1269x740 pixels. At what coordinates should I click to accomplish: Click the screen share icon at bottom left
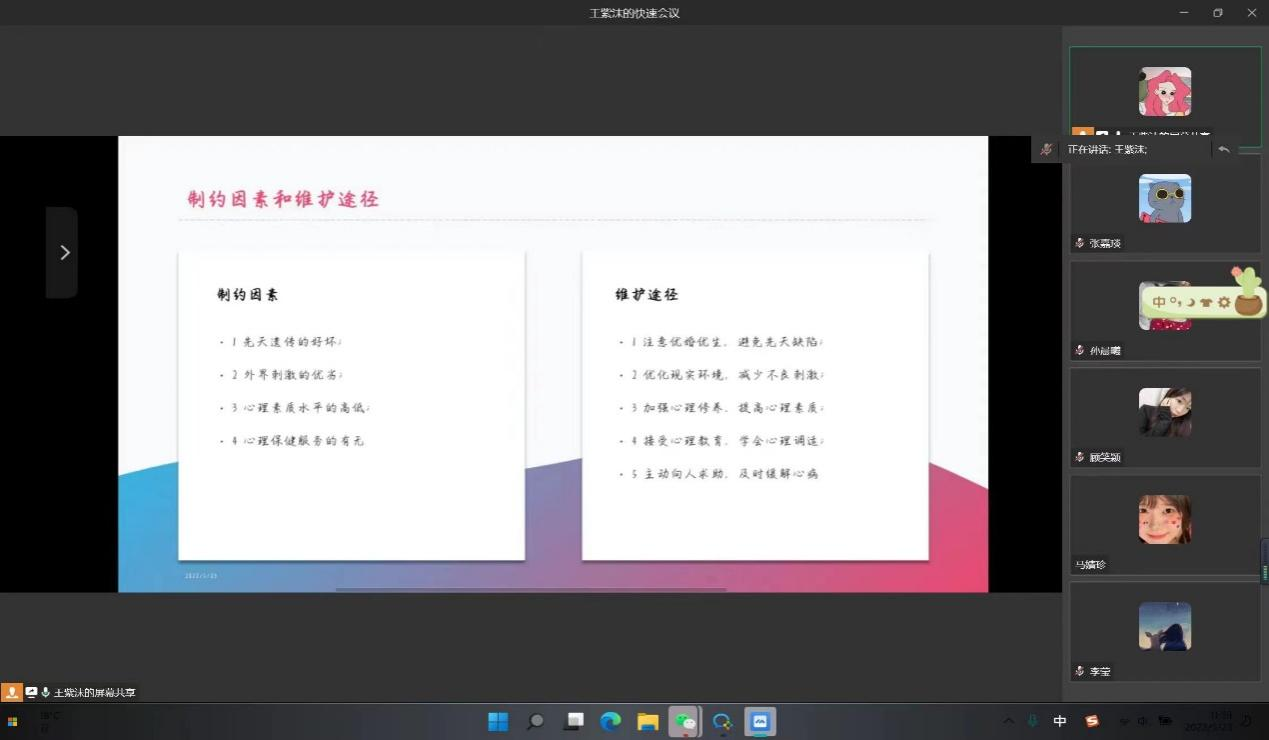31,692
